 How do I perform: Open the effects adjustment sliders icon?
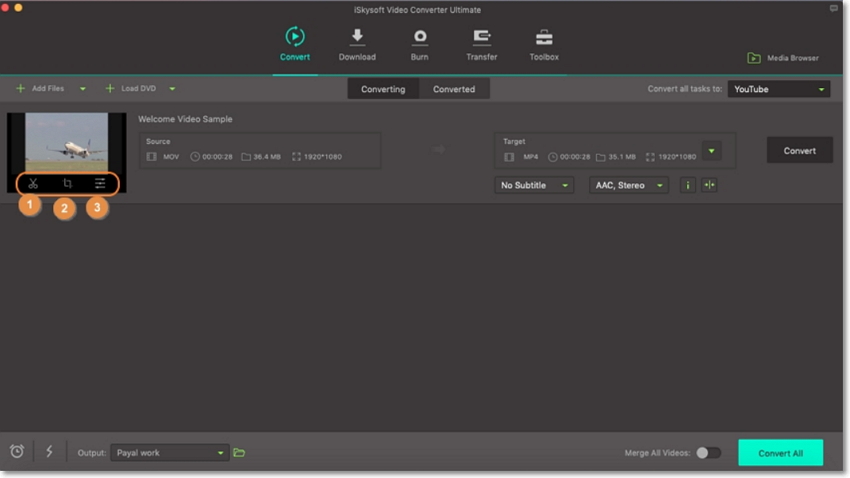[x=100, y=184]
